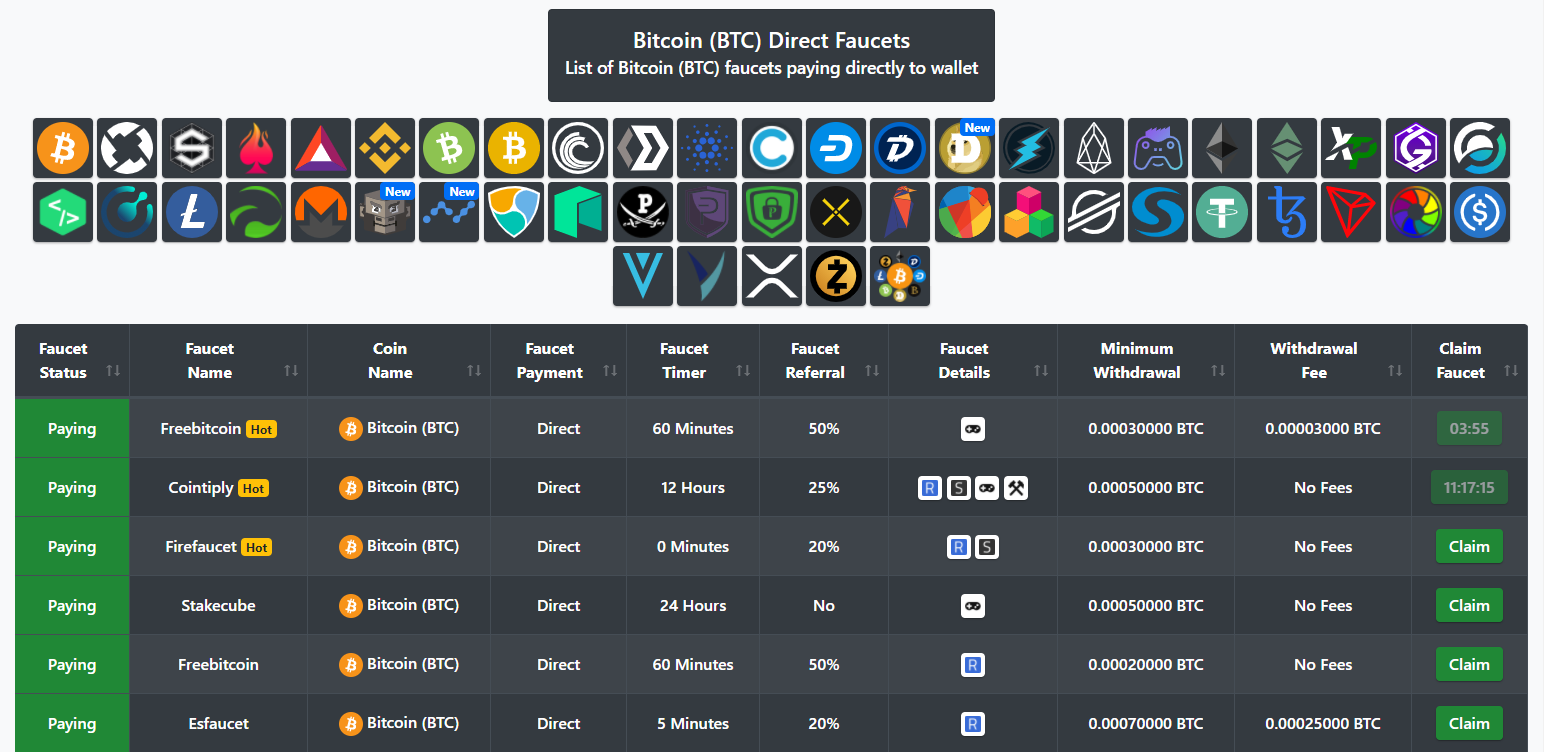Screen dimensions: 1544x752
Task: Choose the Litecoin icon
Action: point(192,212)
